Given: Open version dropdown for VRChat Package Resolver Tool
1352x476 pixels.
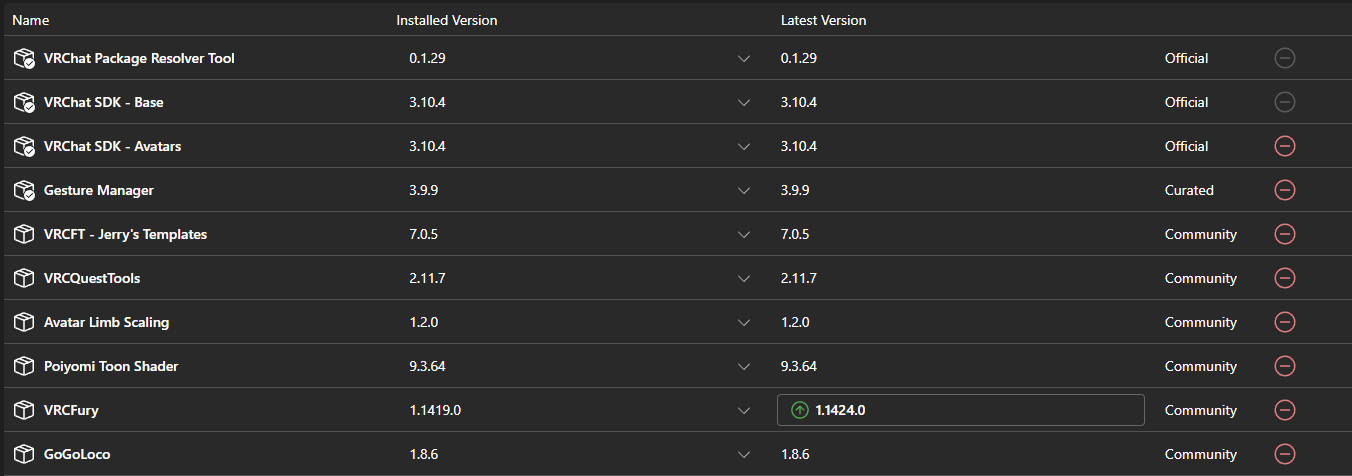Looking at the screenshot, I should click(744, 59).
